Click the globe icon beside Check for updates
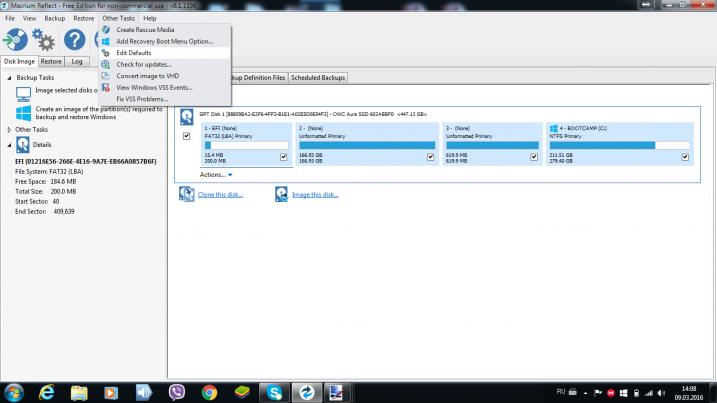717x403 pixels. point(106,64)
